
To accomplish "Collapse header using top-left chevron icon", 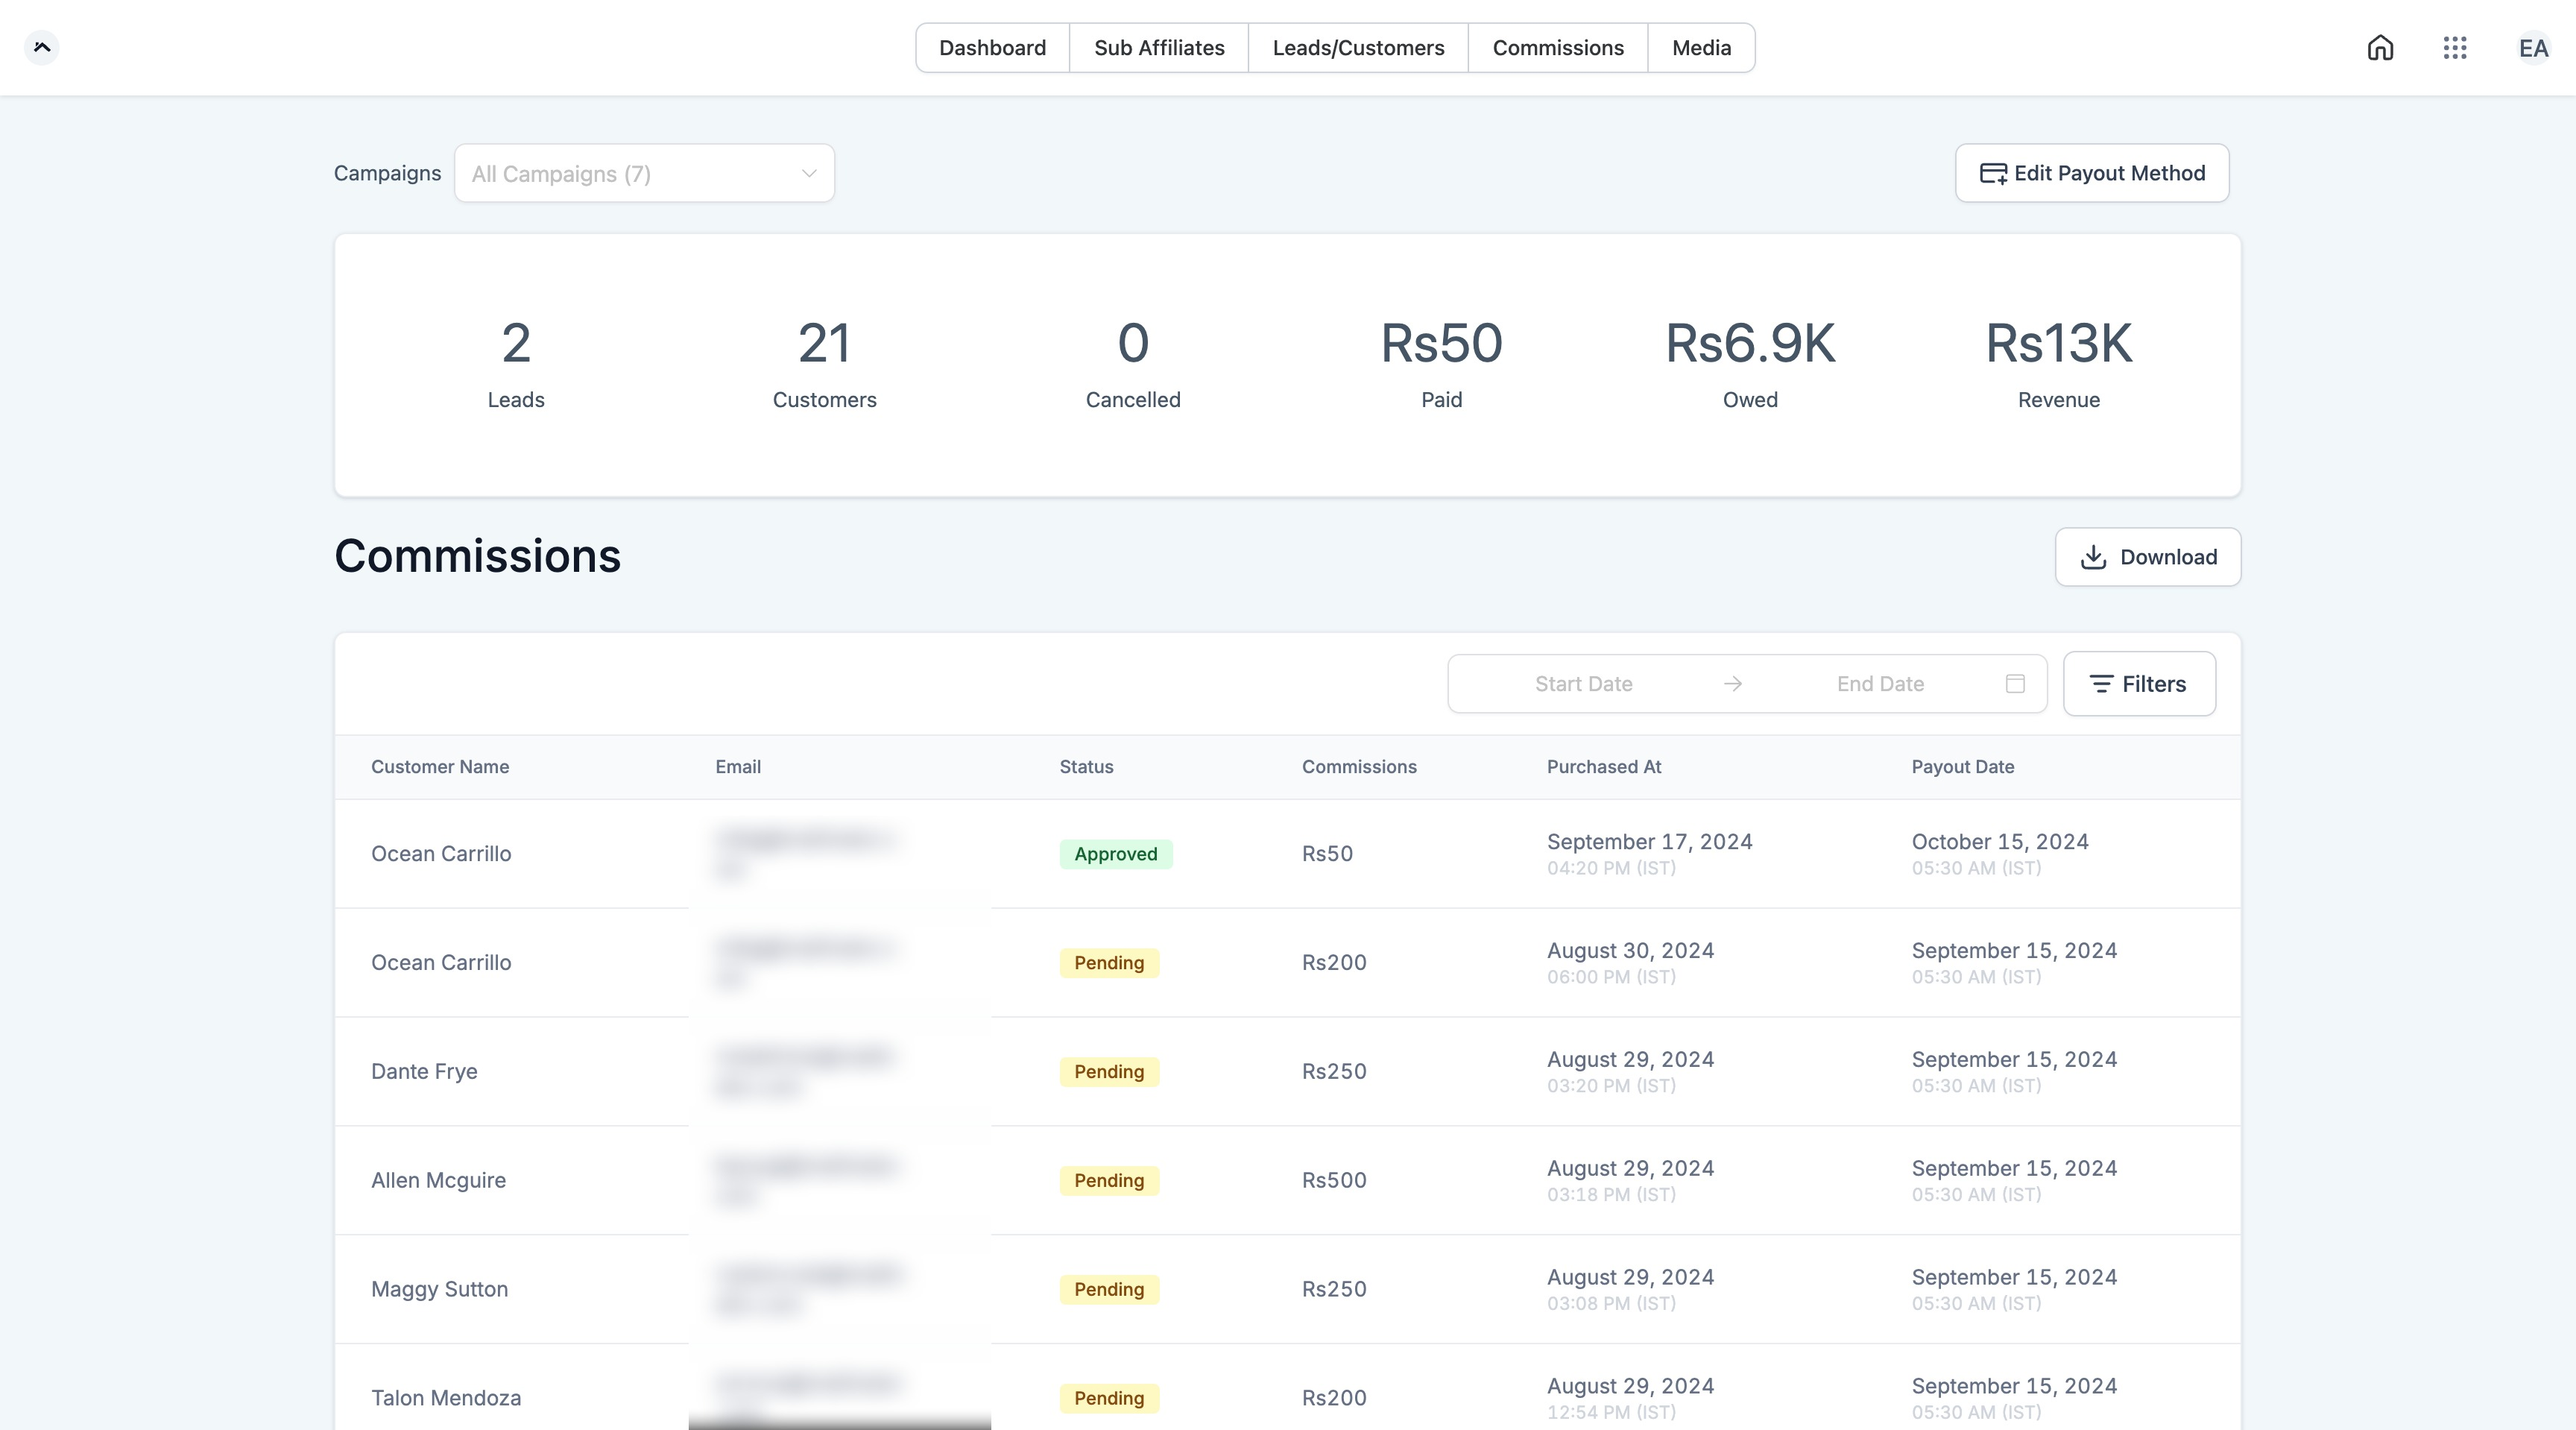I will tap(42, 47).
